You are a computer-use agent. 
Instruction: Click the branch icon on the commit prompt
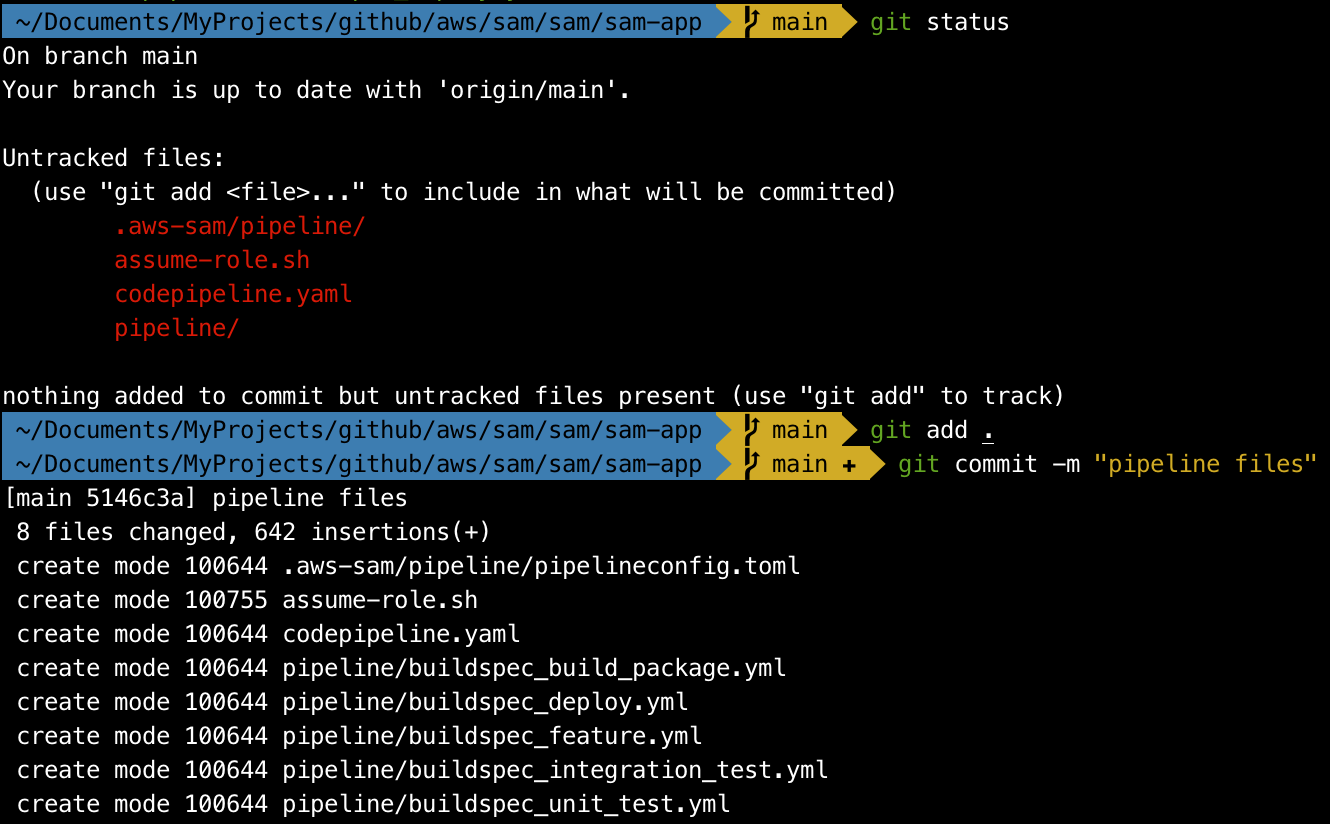click(752, 464)
